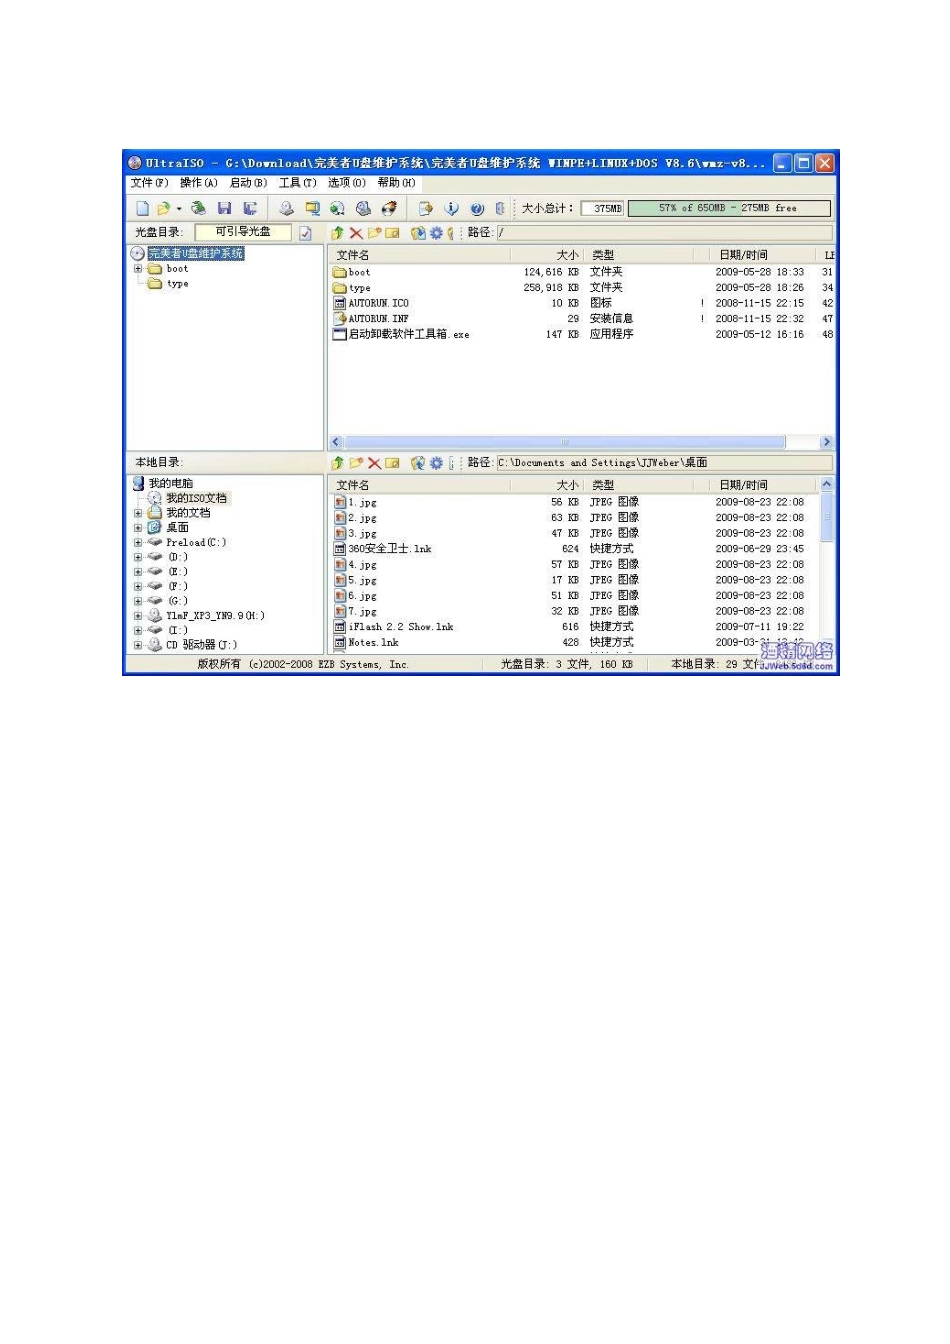This screenshot has width=950, height=1344.
Task: Click the ISO panel horizontal scrollbar
Action: [565, 442]
